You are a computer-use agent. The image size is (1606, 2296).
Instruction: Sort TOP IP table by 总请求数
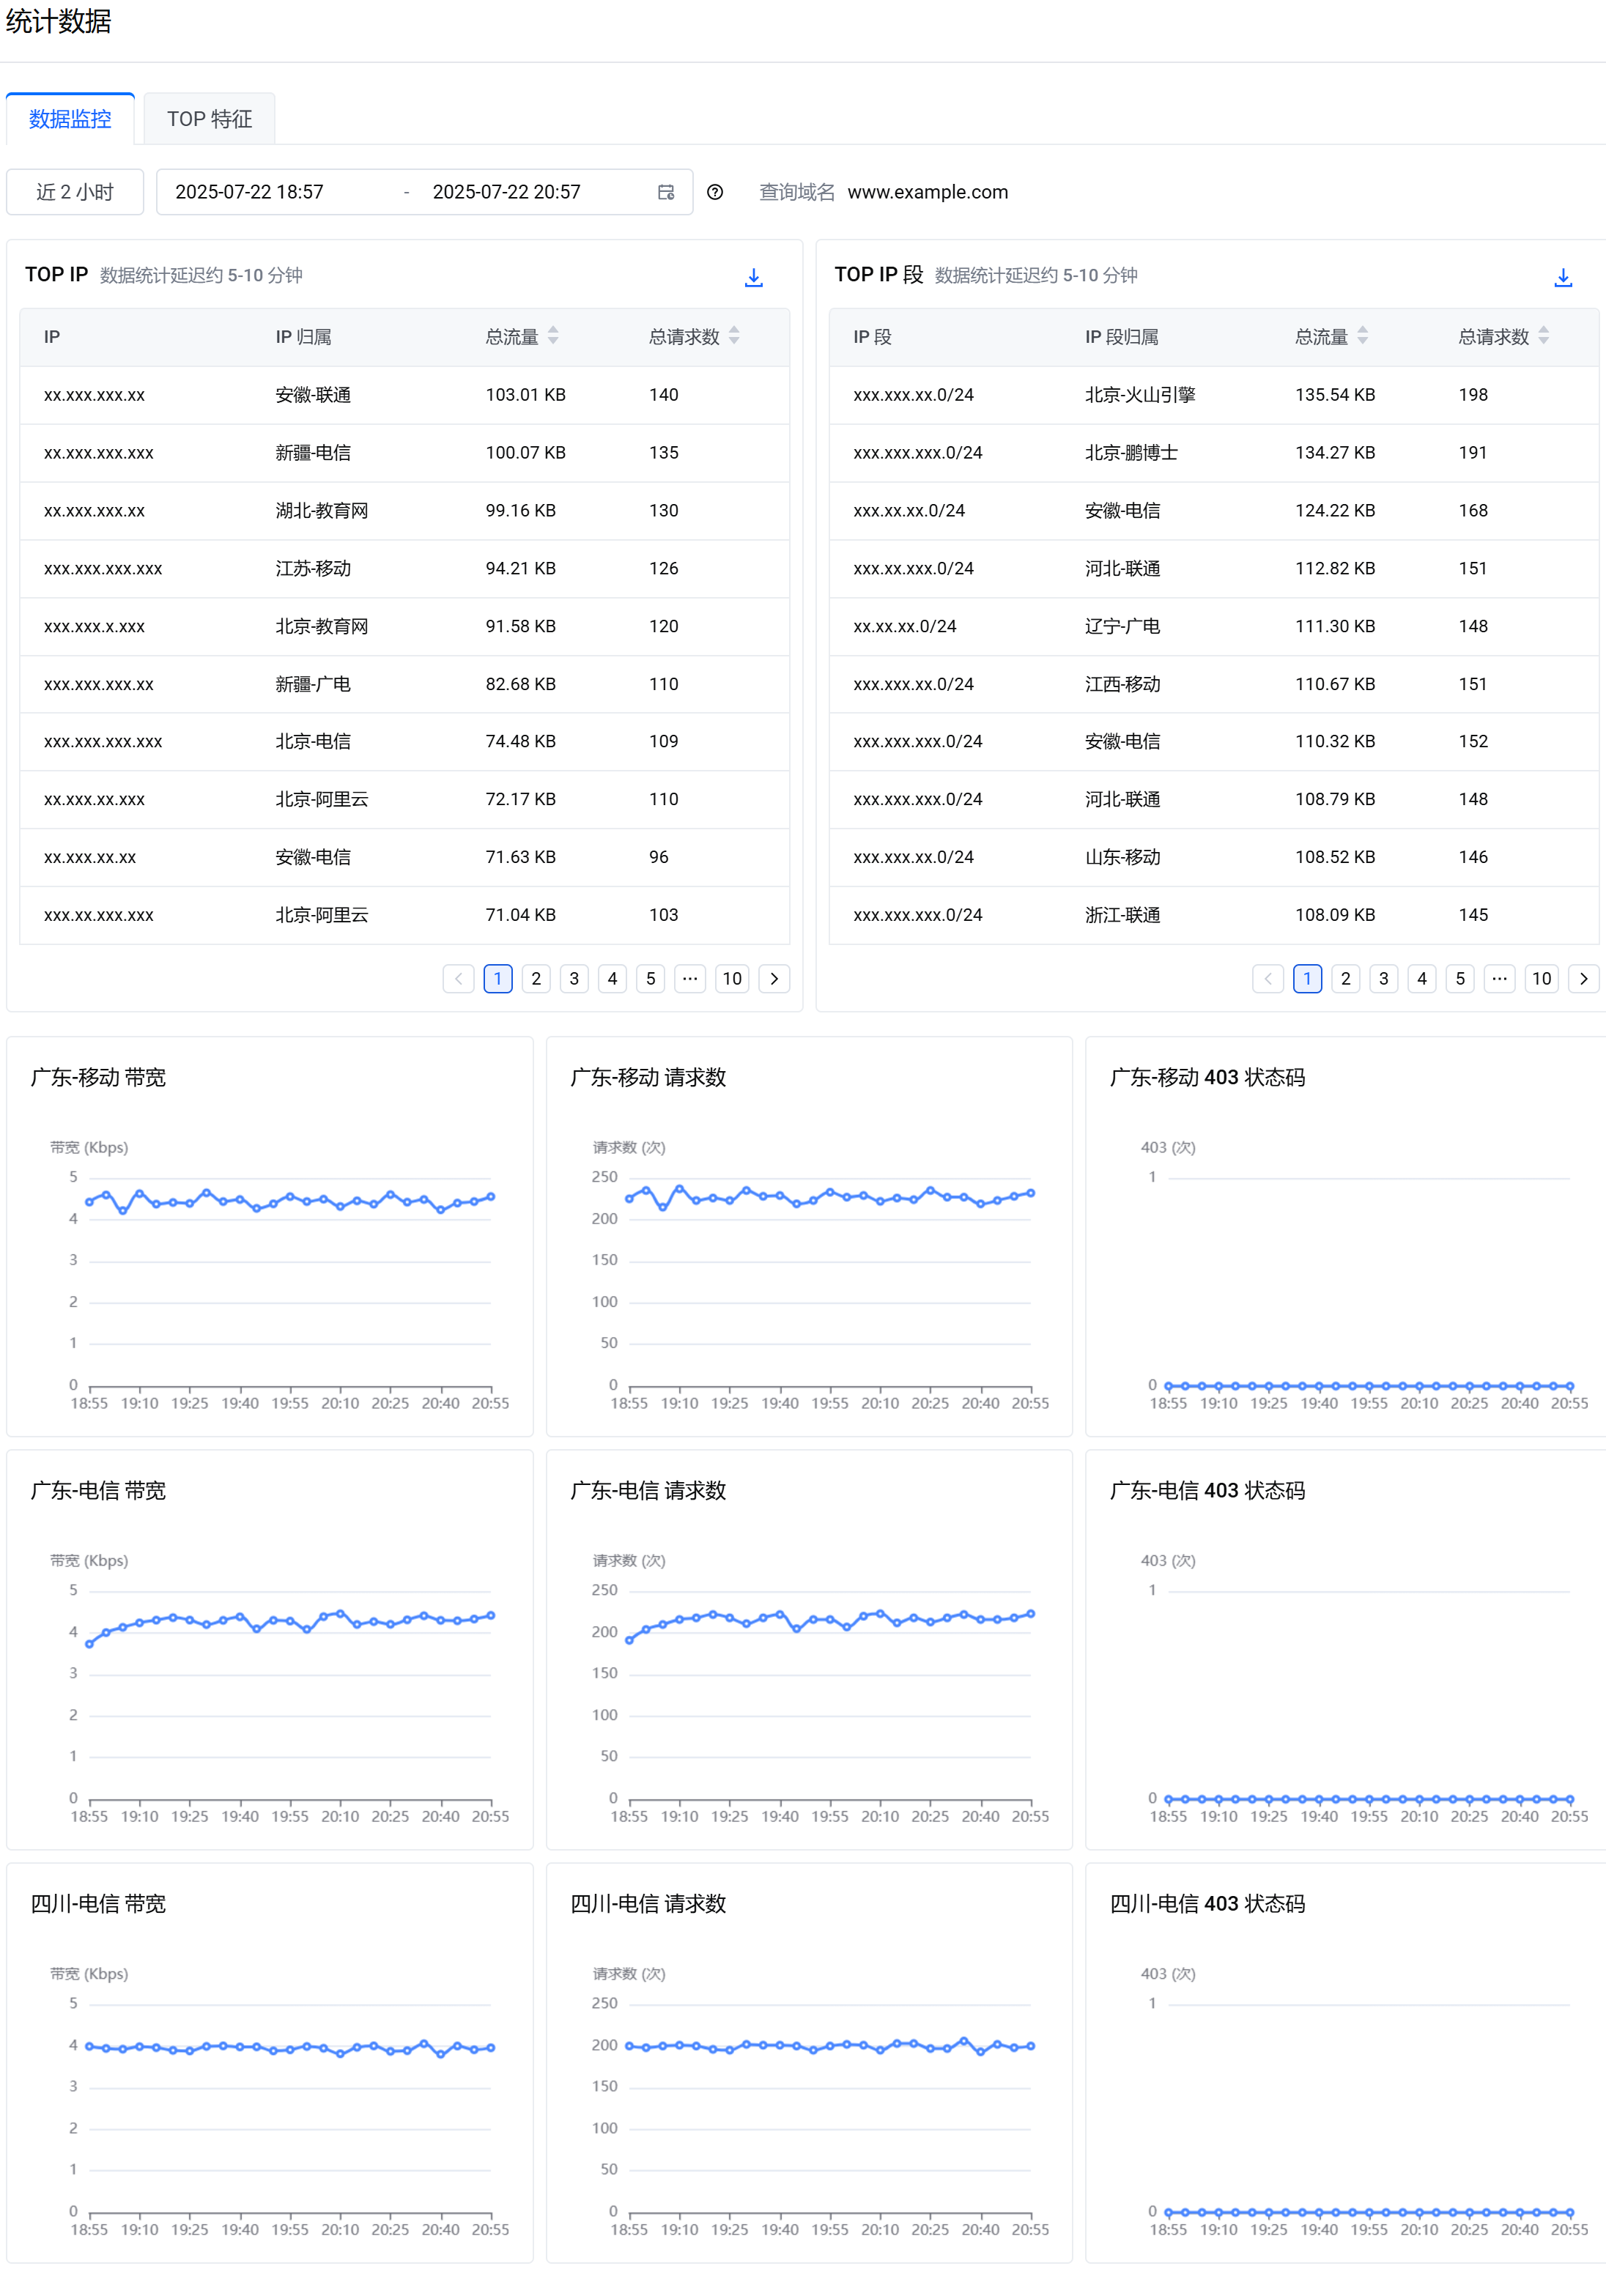click(x=734, y=336)
